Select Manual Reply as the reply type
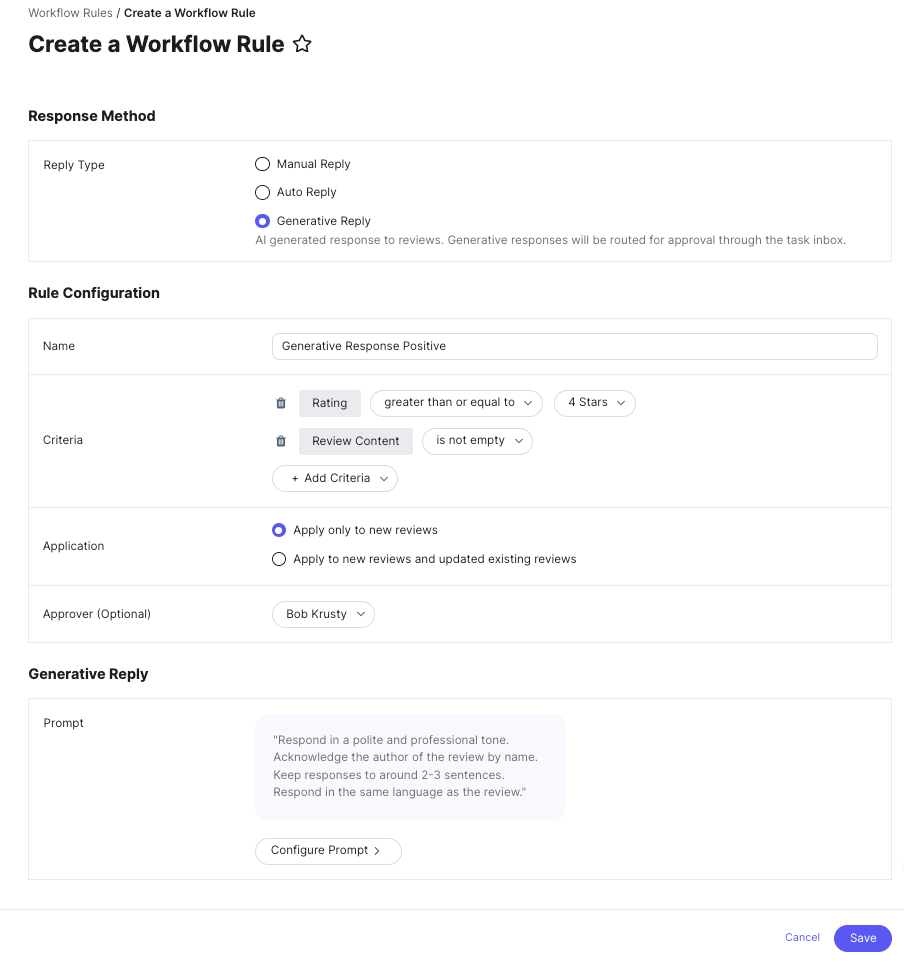The image size is (904, 962). tap(262, 163)
